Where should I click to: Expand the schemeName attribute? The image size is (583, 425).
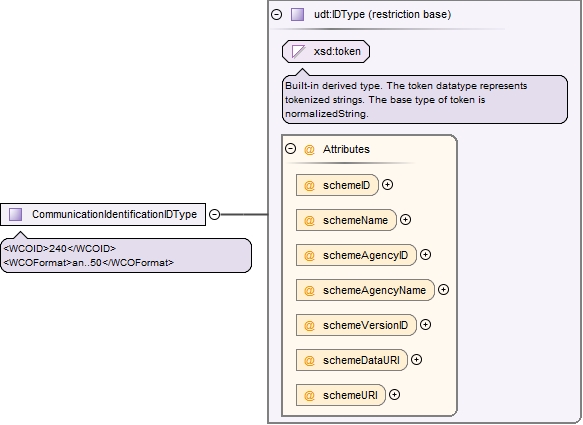(x=405, y=220)
